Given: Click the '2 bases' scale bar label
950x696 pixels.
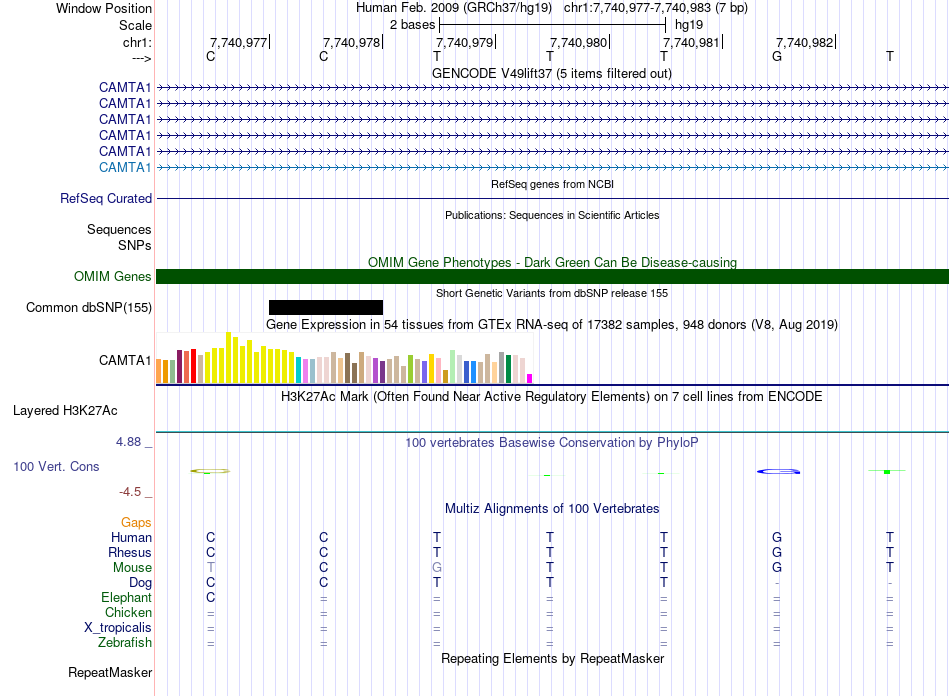Looking at the screenshot, I should (412, 25).
